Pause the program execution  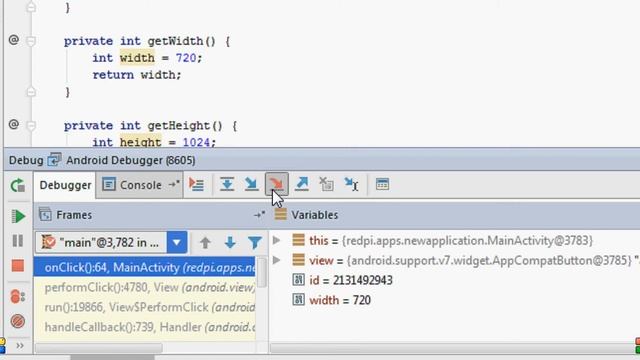(18, 241)
